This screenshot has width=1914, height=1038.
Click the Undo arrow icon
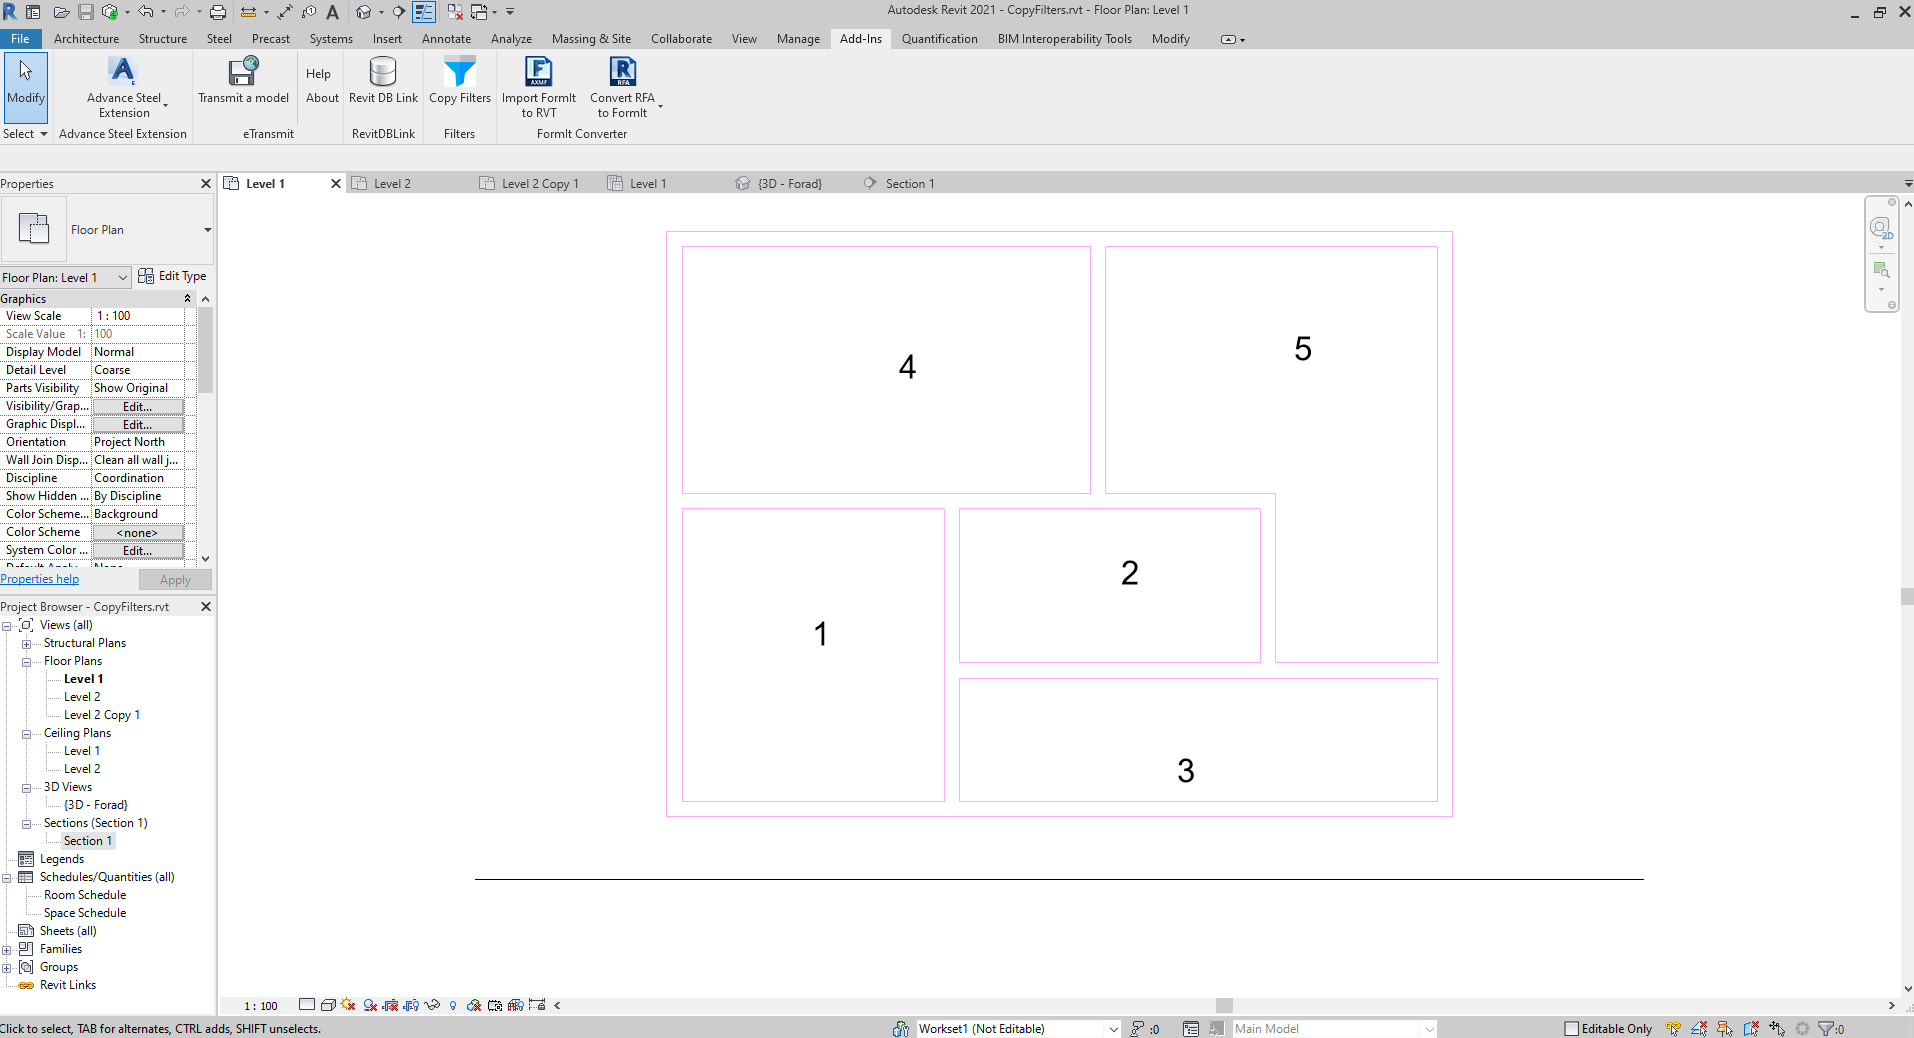pyautogui.click(x=146, y=12)
